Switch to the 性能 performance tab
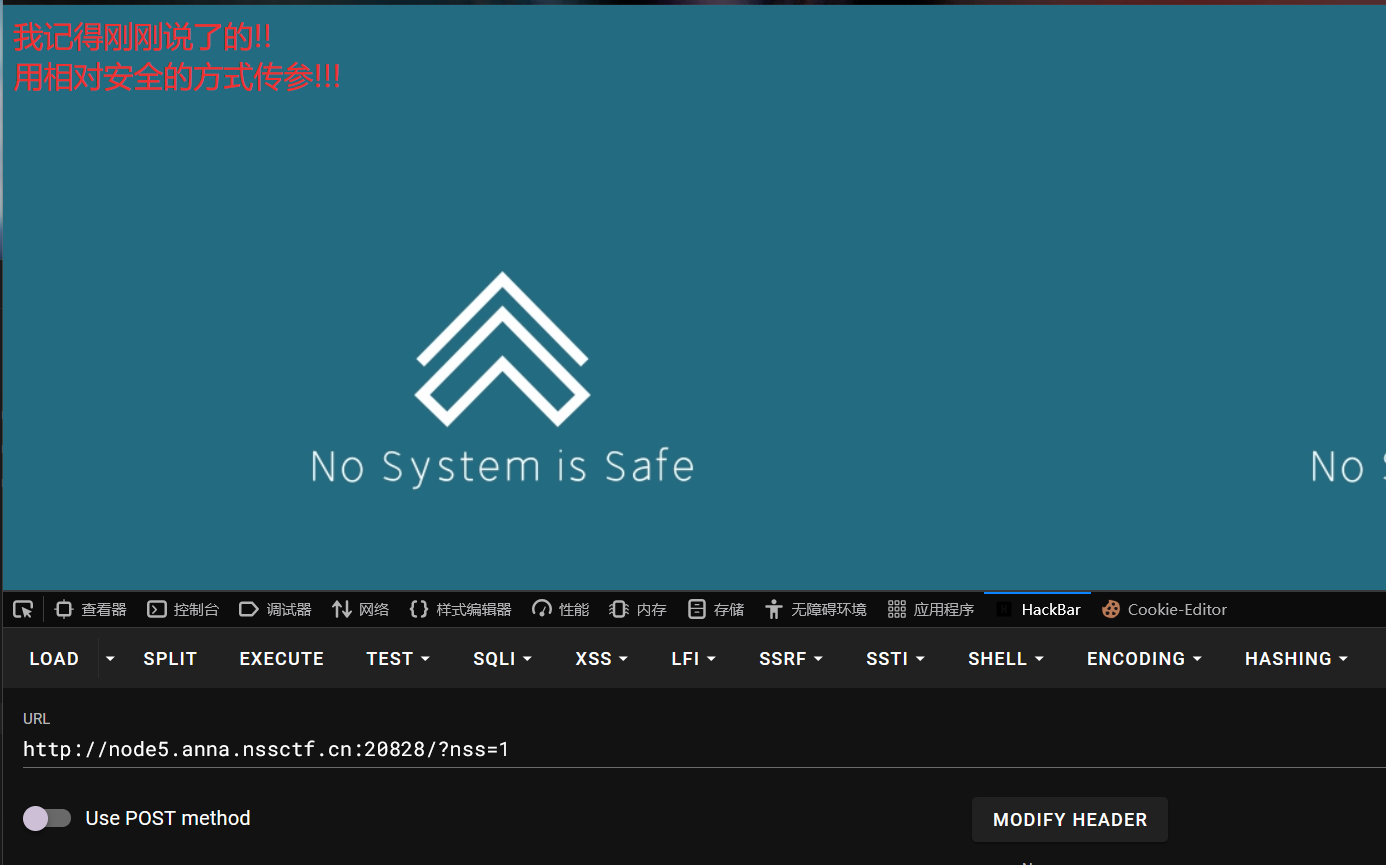1386x865 pixels. (561, 609)
